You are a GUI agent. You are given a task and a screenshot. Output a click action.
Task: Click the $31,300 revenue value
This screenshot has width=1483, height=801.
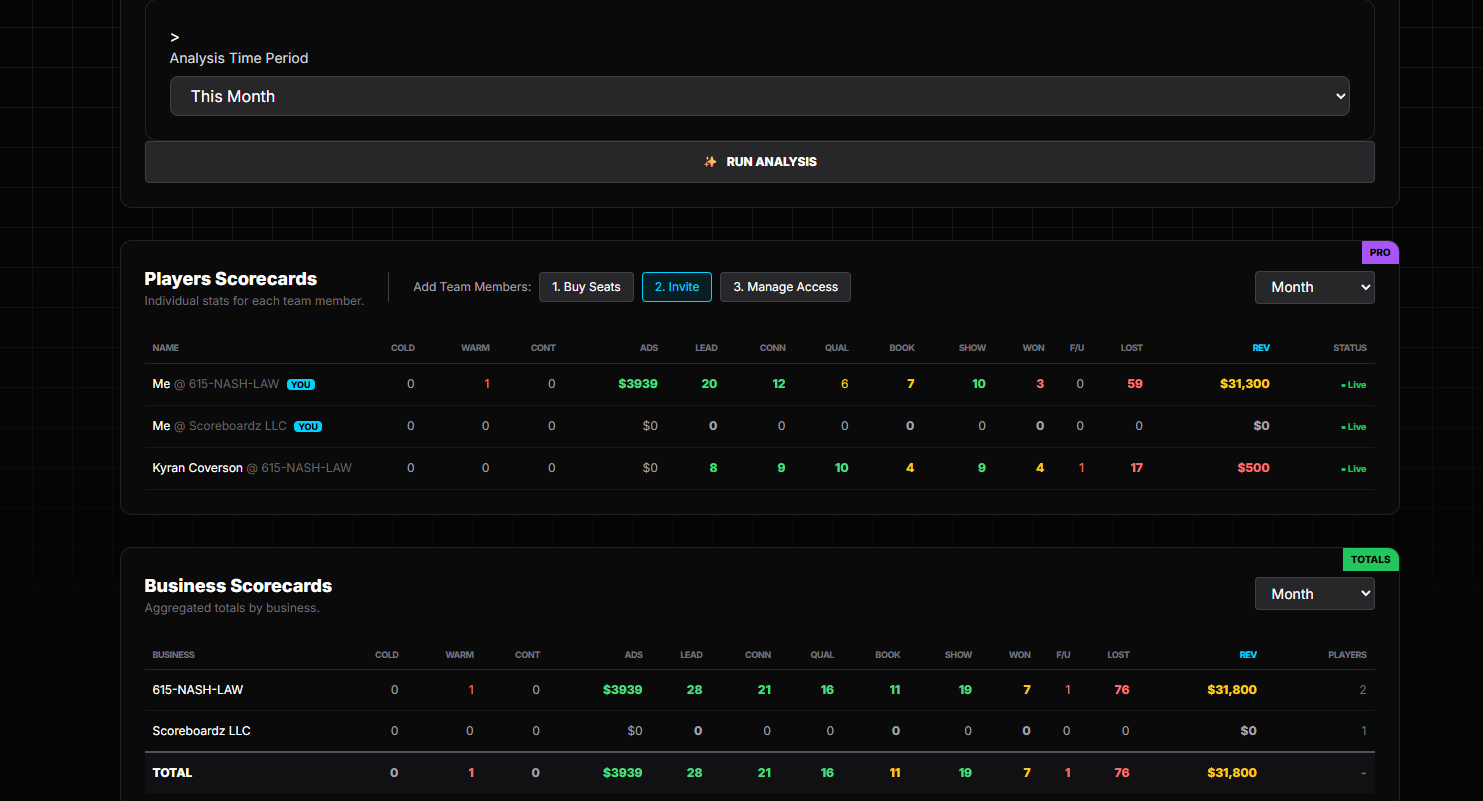point(1245,384)
